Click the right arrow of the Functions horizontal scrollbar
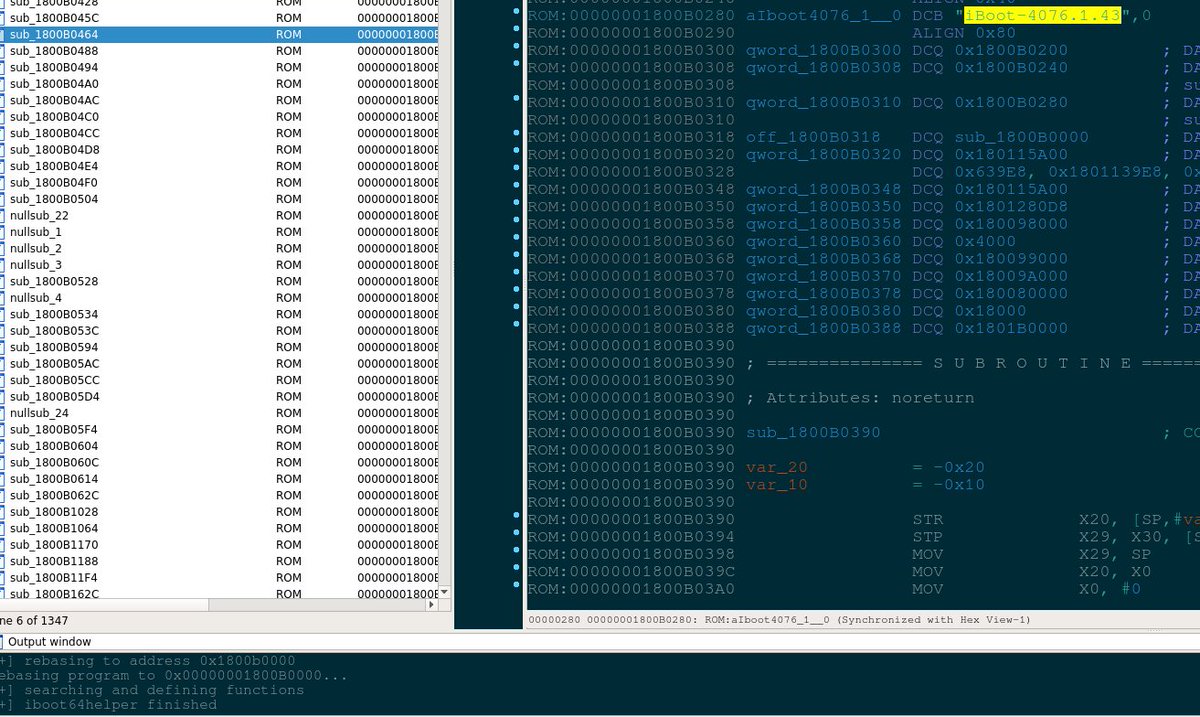1200x717 pixels. [x=433, y=605]
